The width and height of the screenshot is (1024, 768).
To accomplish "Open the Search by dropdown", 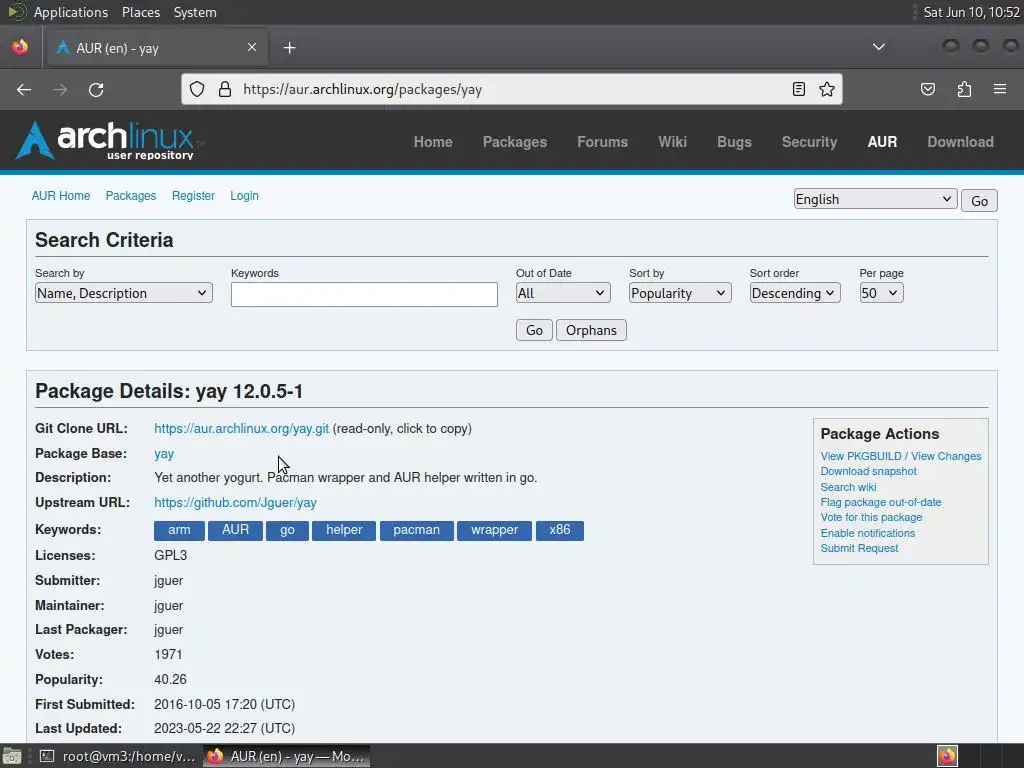I will [x=123, y=293].
